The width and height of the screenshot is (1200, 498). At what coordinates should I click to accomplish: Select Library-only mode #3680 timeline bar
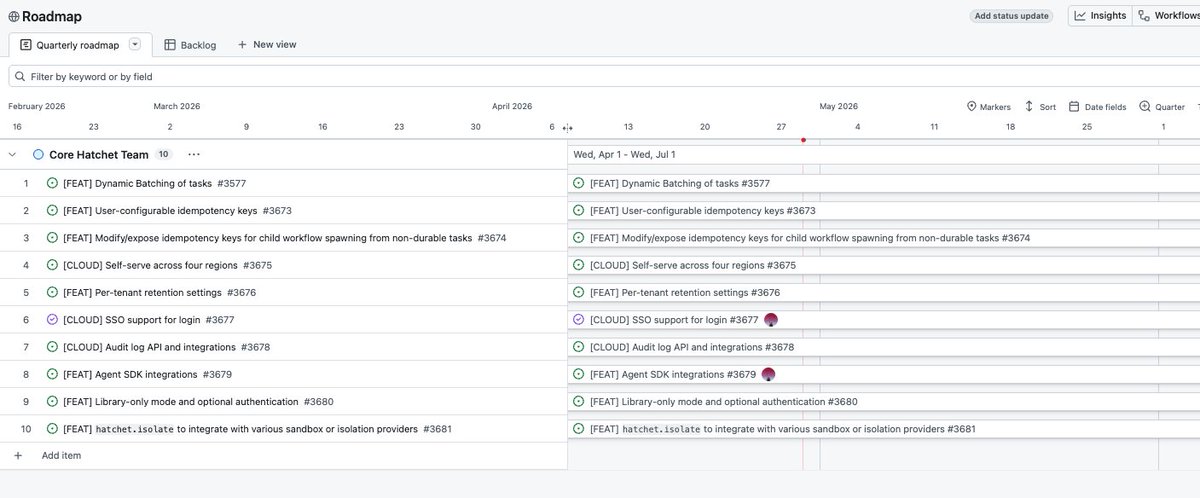click(x=884, y=401)
